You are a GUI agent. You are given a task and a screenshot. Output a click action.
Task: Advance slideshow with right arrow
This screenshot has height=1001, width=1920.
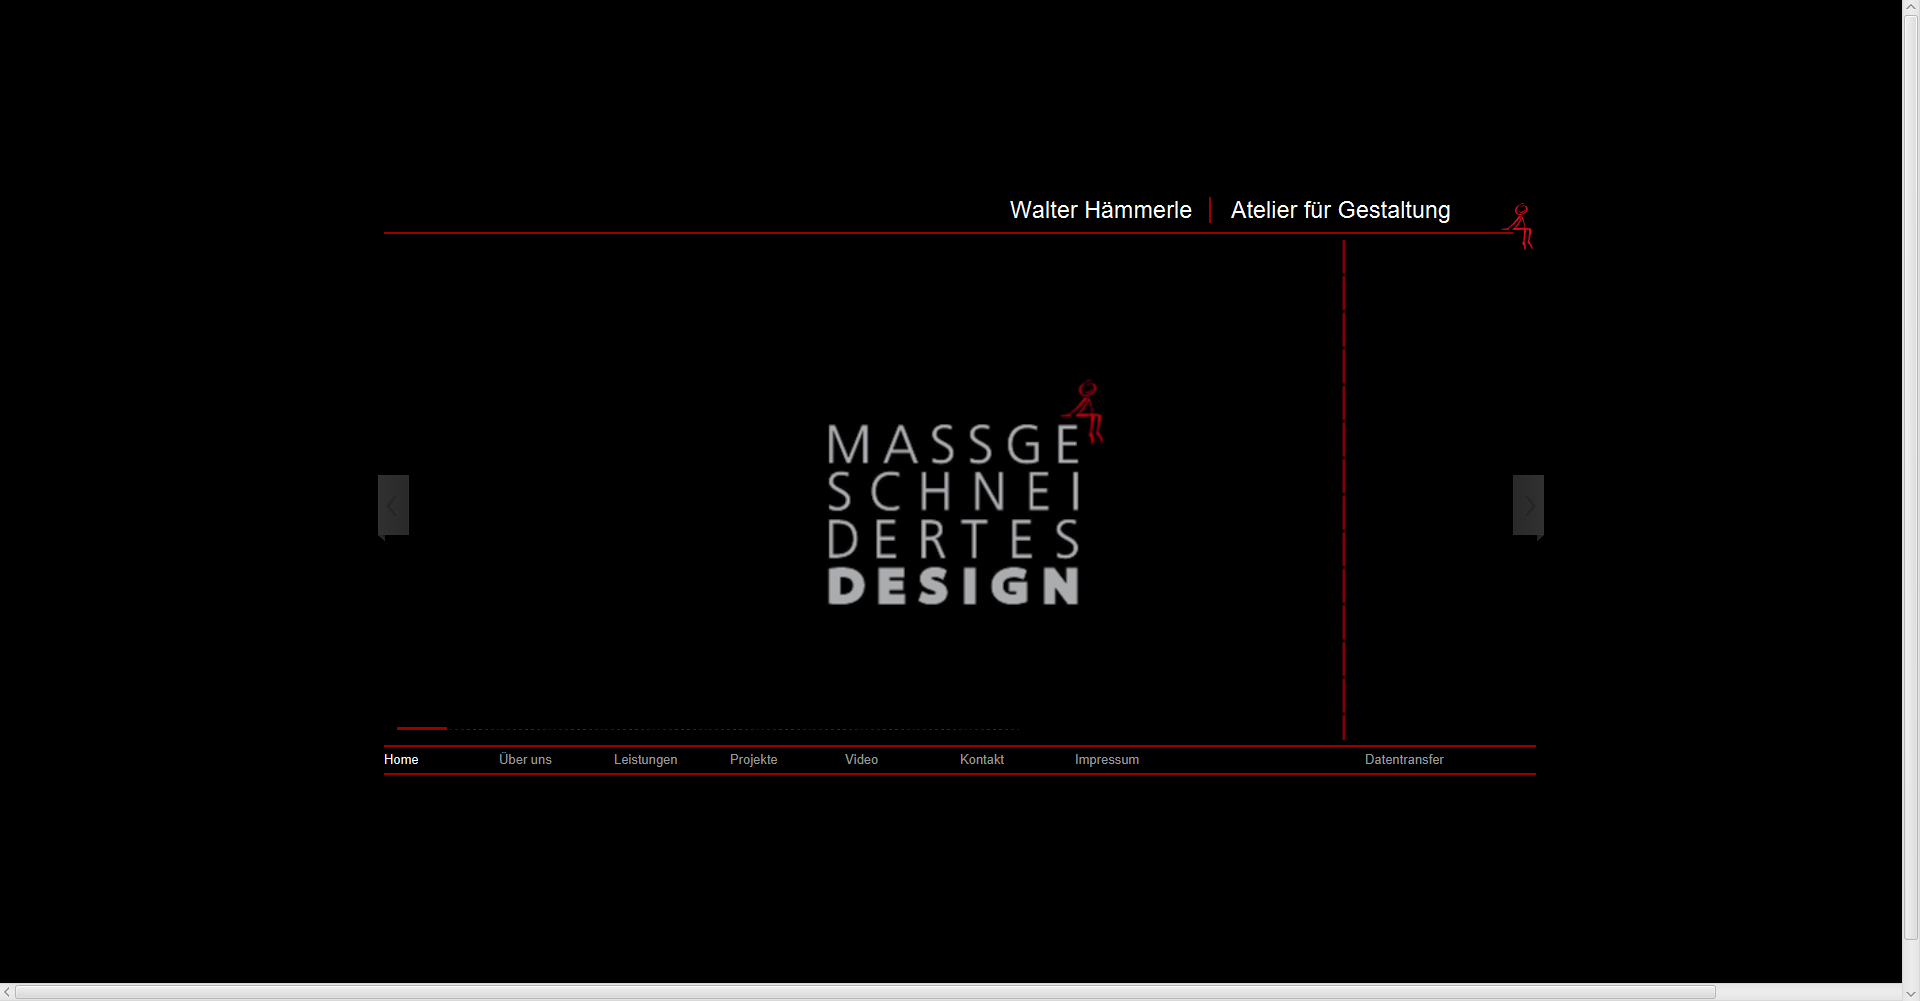(x=1528, y=506)
